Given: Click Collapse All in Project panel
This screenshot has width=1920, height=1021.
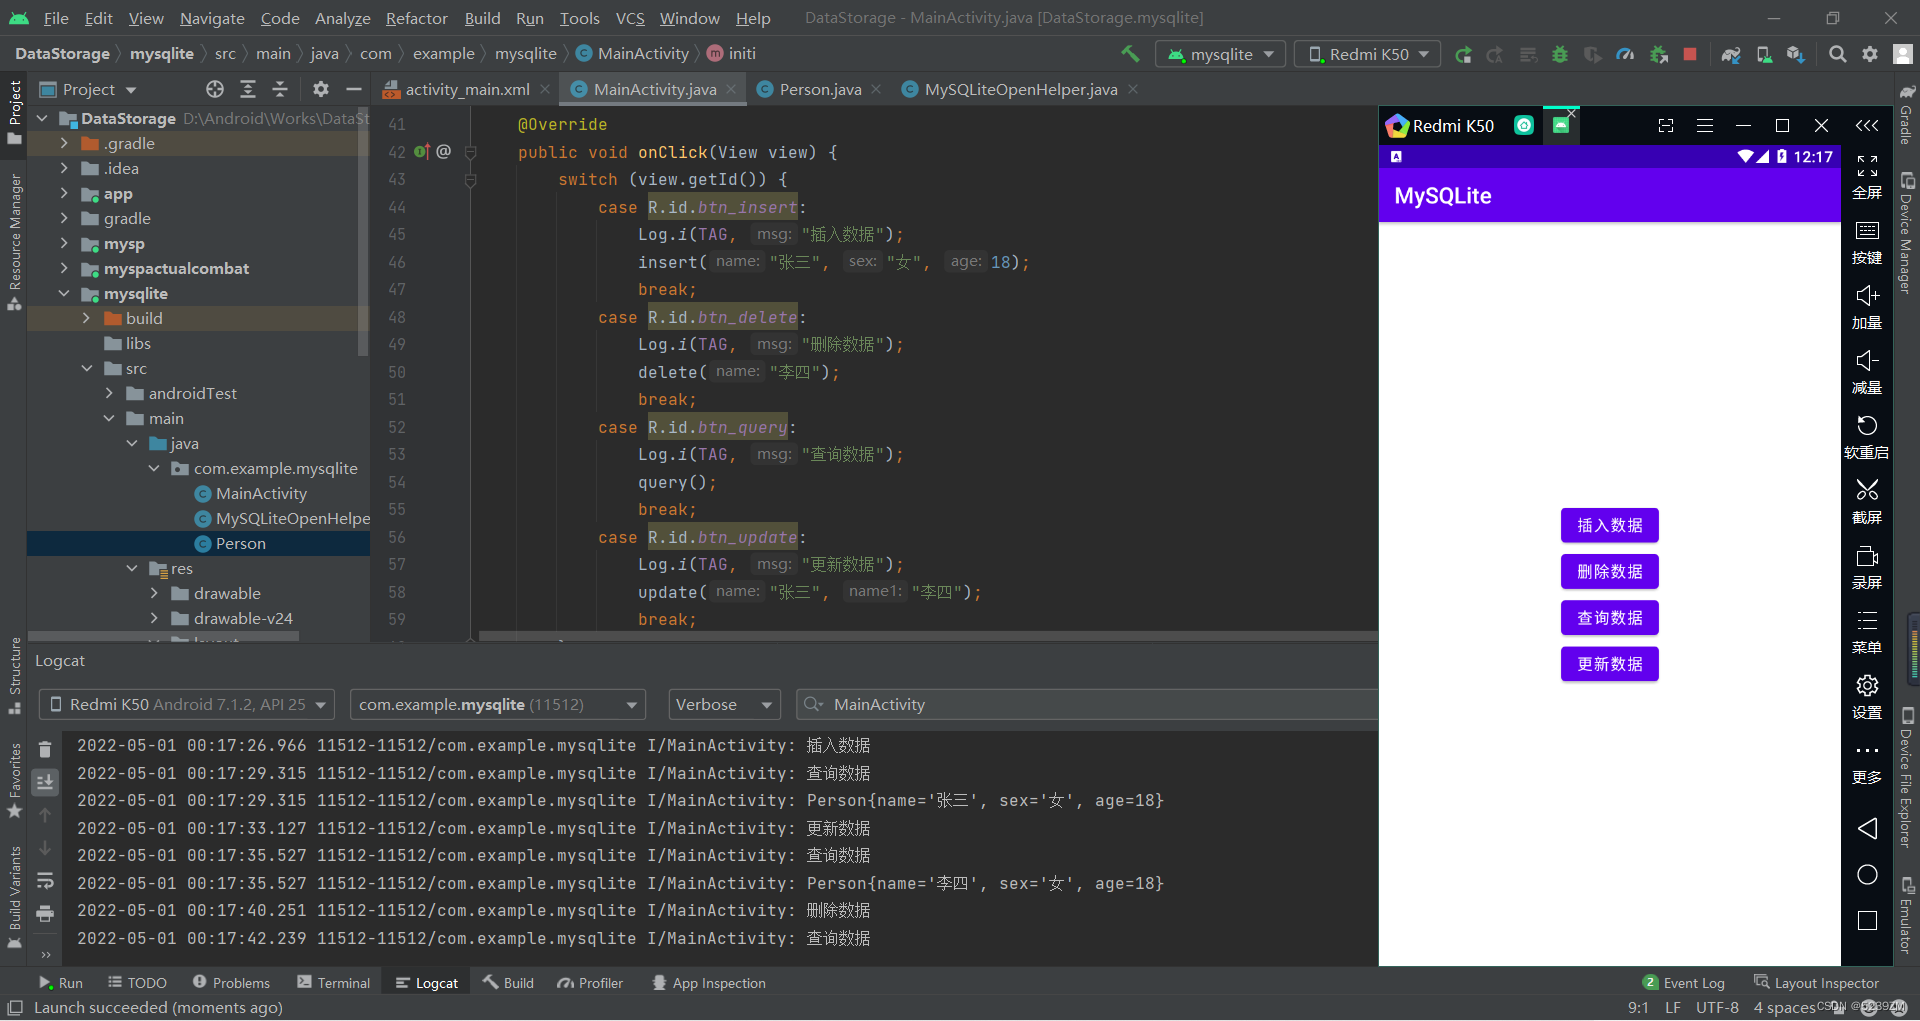Looking at the screenshot, I should tap(280, 90).
